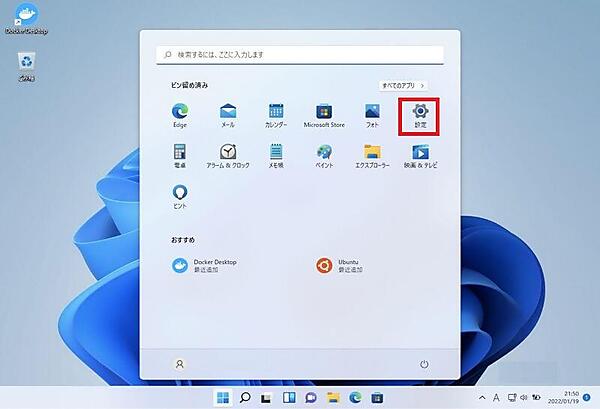Click the network icon in tray

[512, 398]
